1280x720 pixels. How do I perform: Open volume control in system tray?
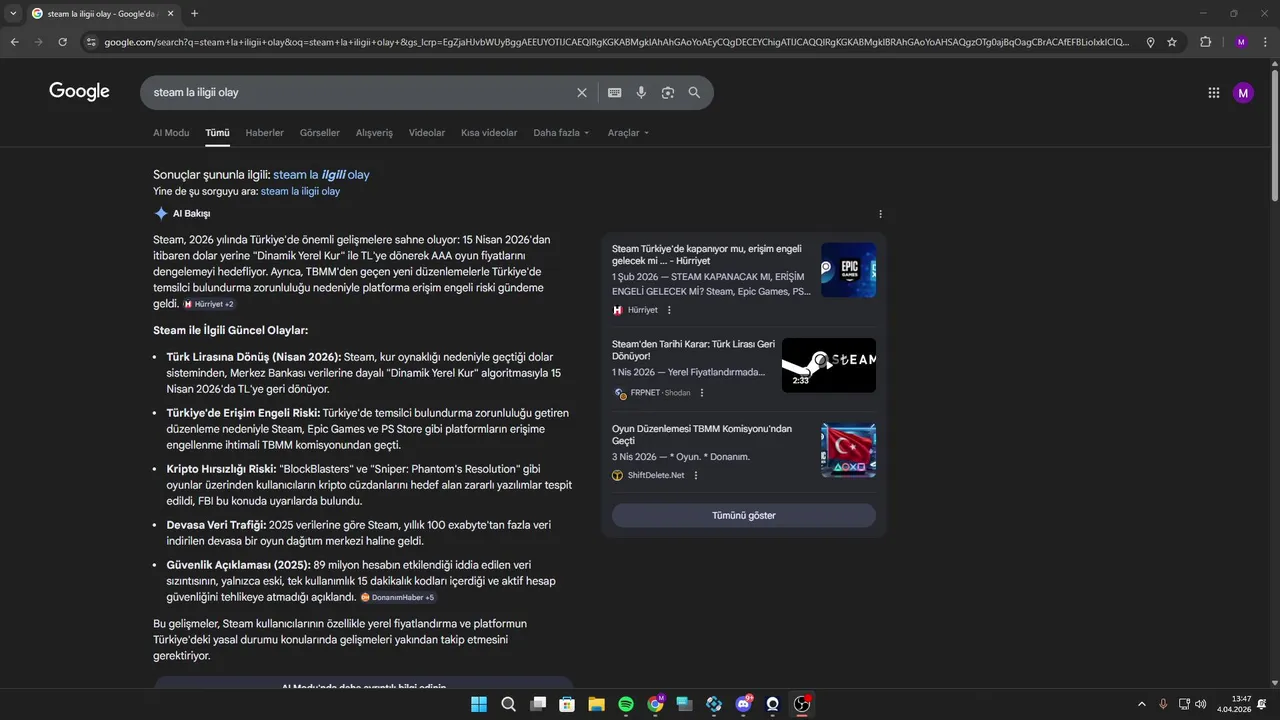(1200, 704)
